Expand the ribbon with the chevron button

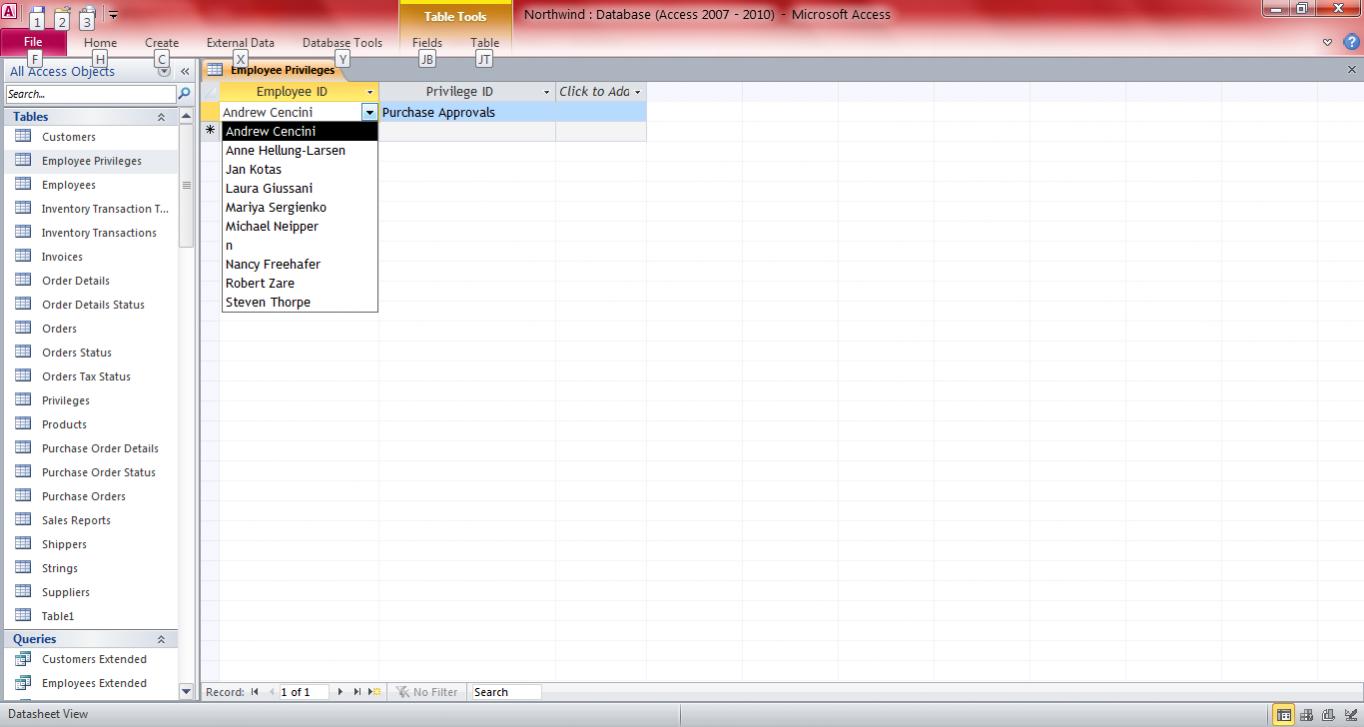[x=1328, y=42]
